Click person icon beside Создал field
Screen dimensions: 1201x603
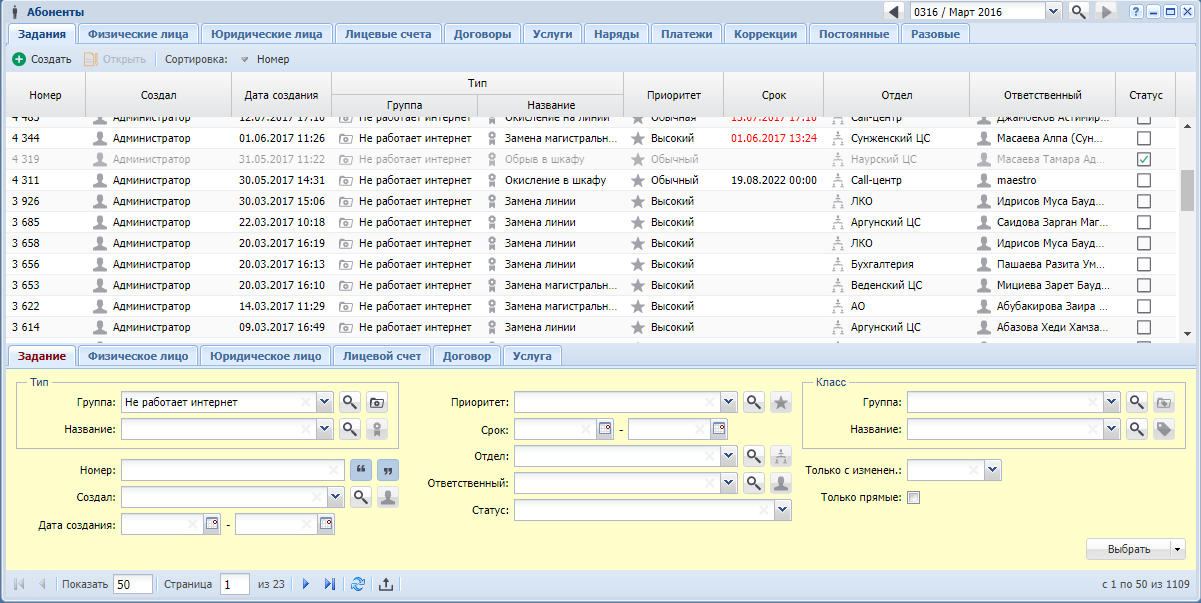pyautogui.click(x=387, y=496)
